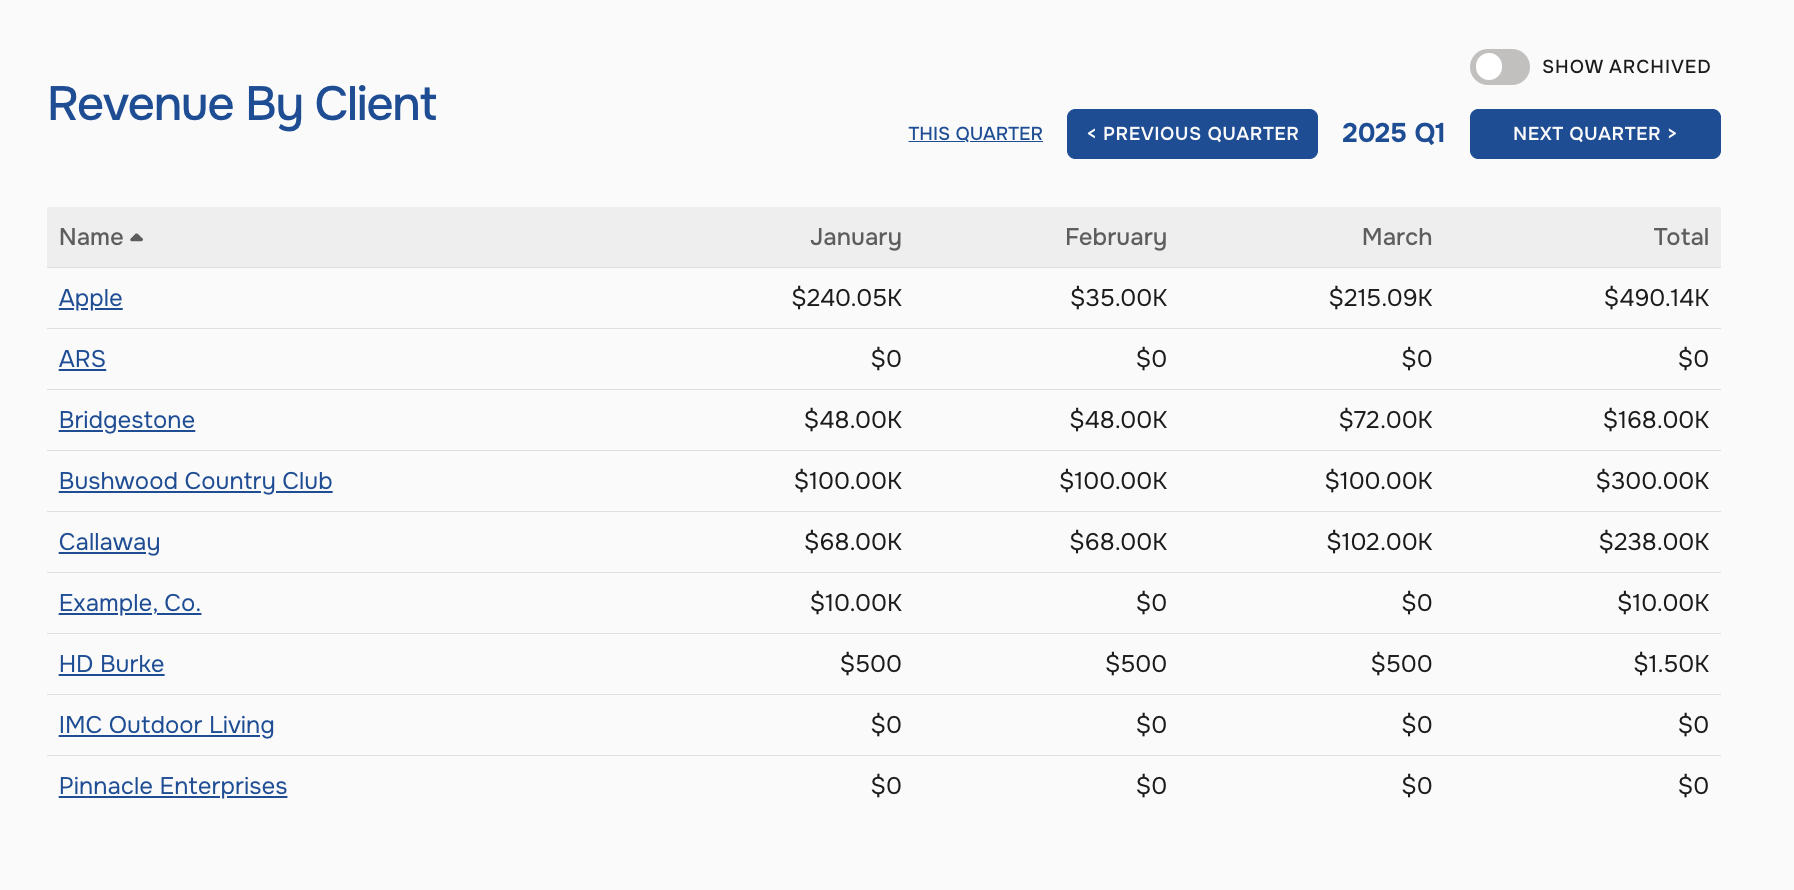The height and width of the screenshot is (890, 1794).
Task: Open the ARS client link
Action: pyautogui.click(x=82, y=359)
